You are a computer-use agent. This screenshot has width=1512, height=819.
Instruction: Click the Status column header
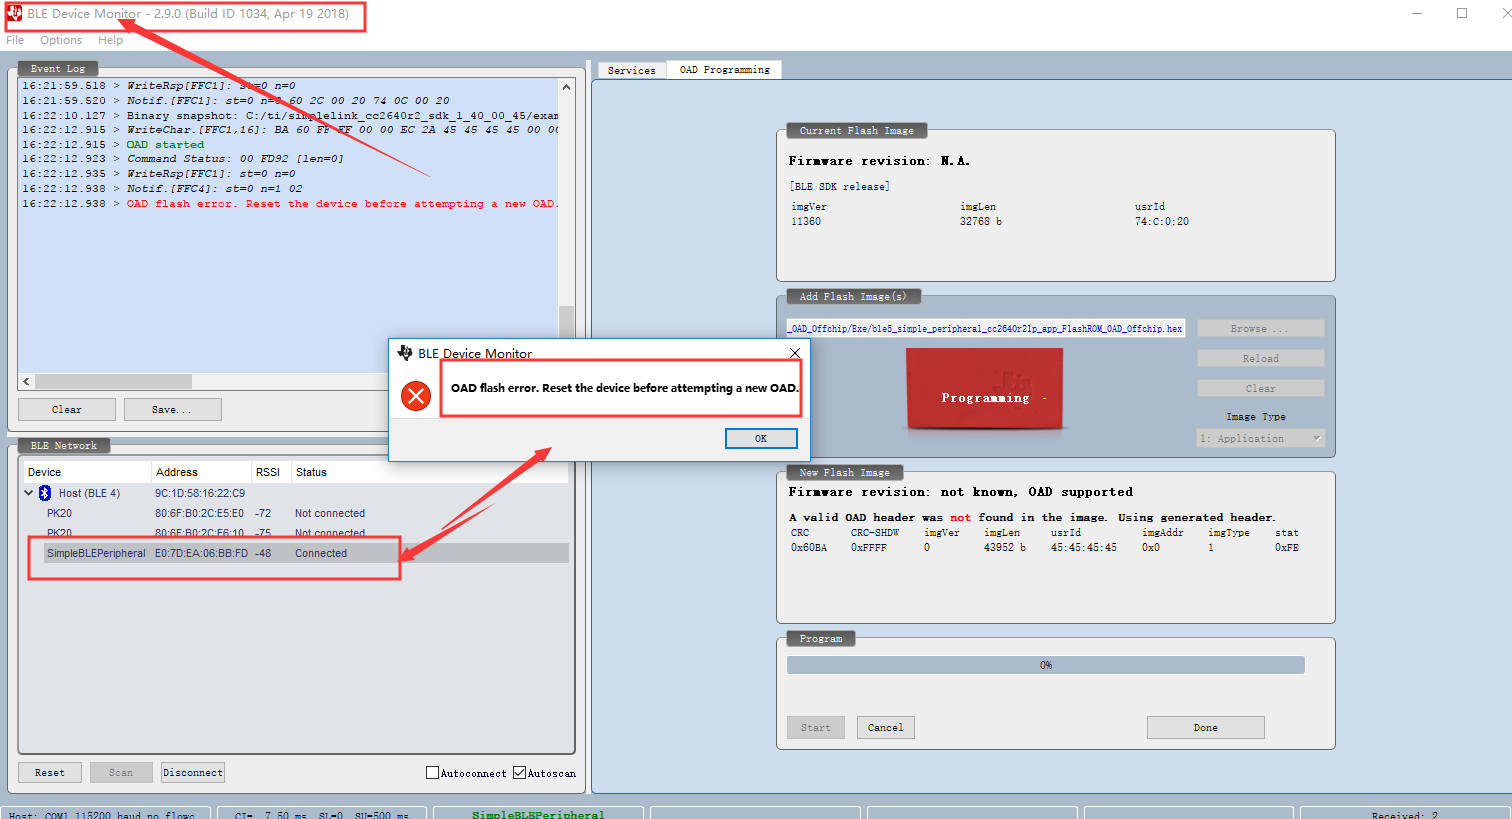(x=430, y=472)
